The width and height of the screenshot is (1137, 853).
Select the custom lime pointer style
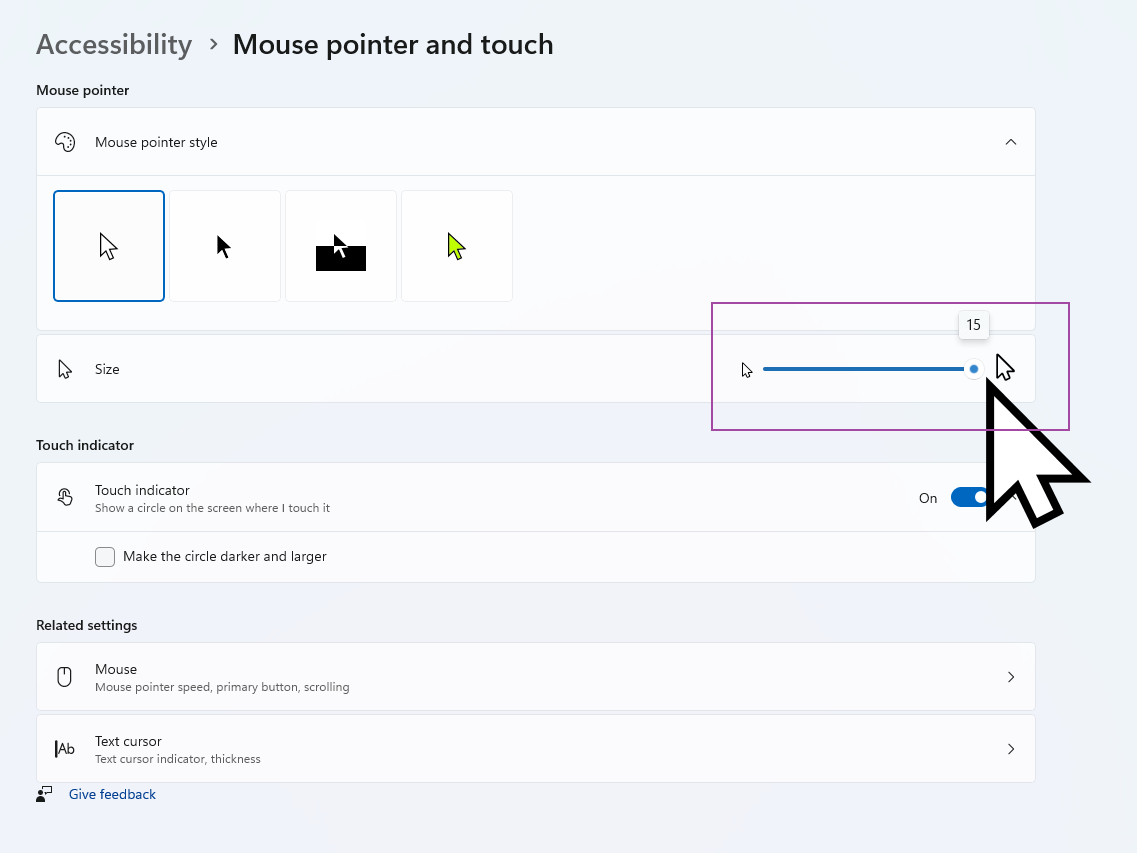(457, 246)
